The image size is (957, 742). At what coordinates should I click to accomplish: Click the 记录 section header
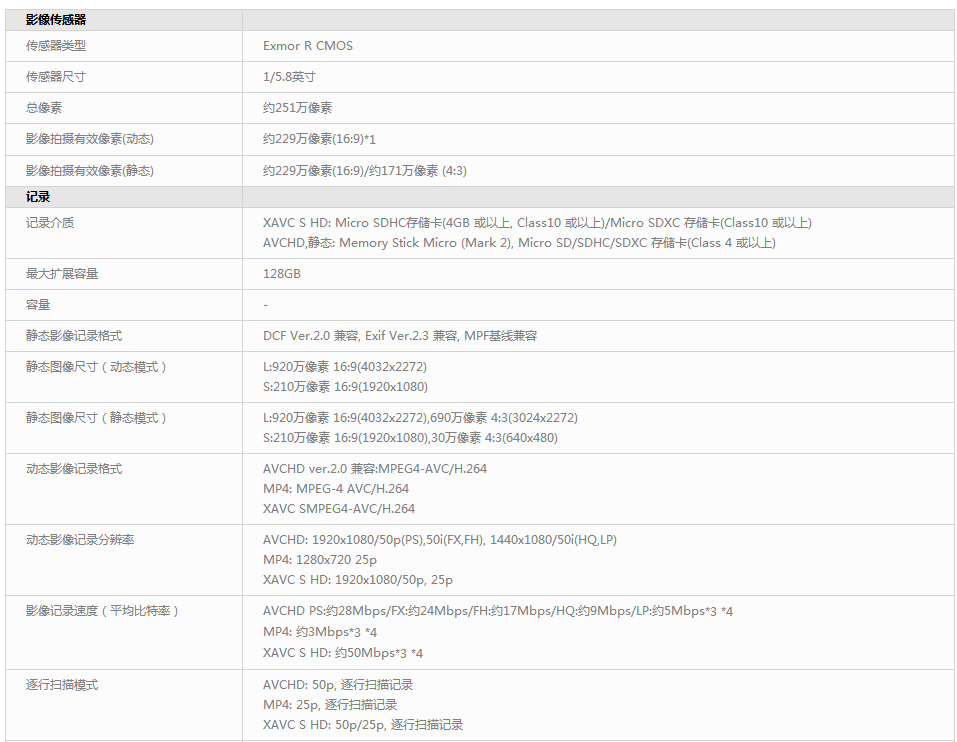point(38,197)
